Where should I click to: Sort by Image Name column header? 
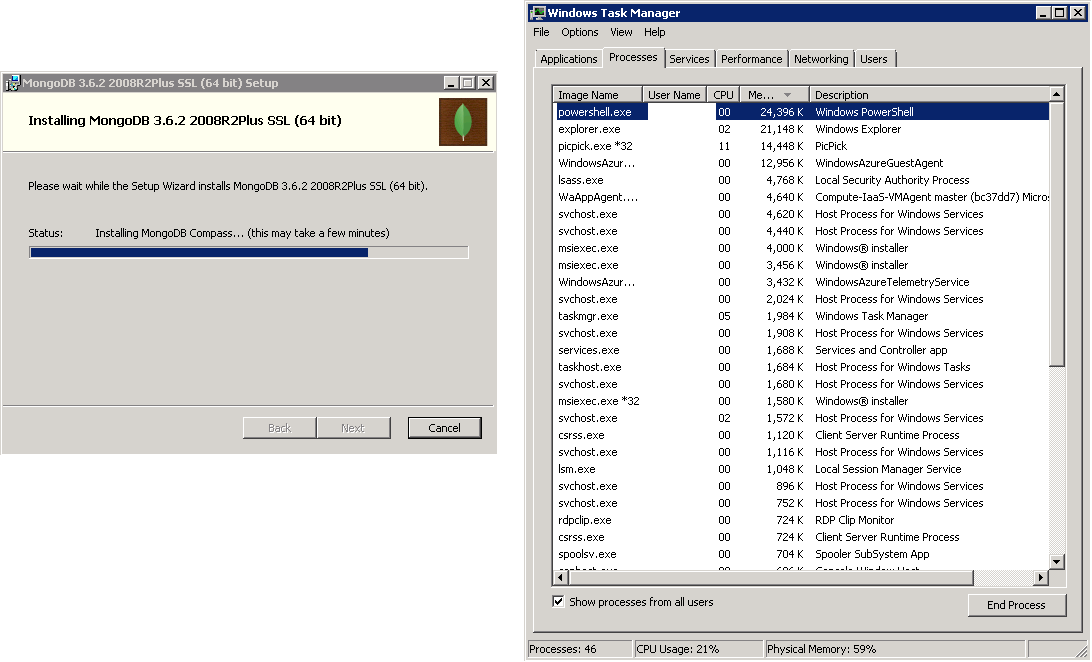pyautogui.click(x=597, y=95)
